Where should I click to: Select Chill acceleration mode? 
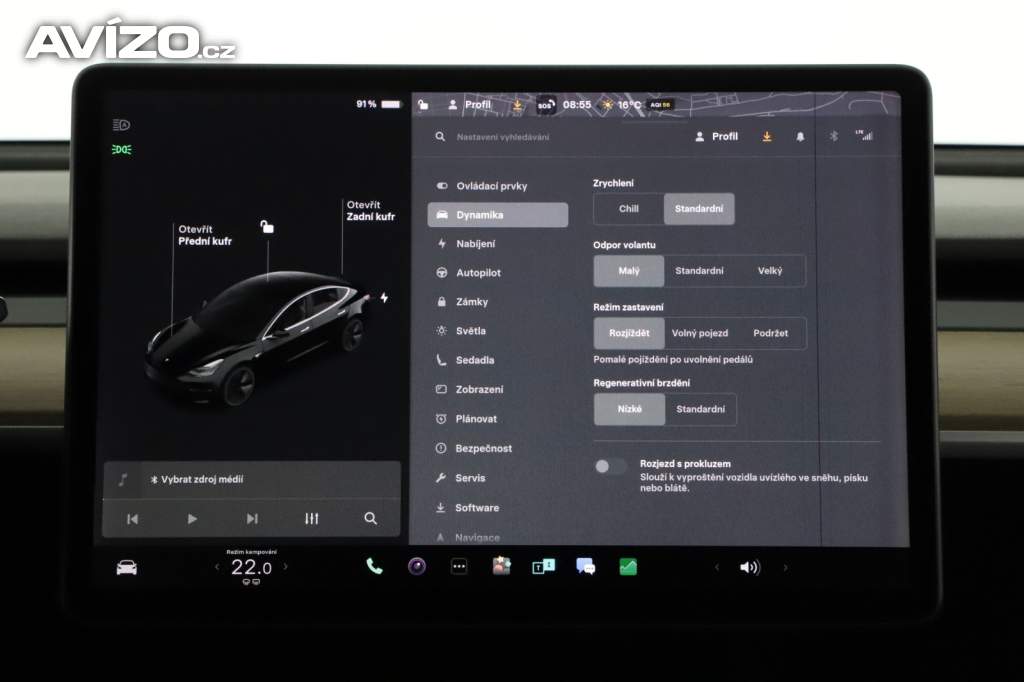click(x=629, y=209)
